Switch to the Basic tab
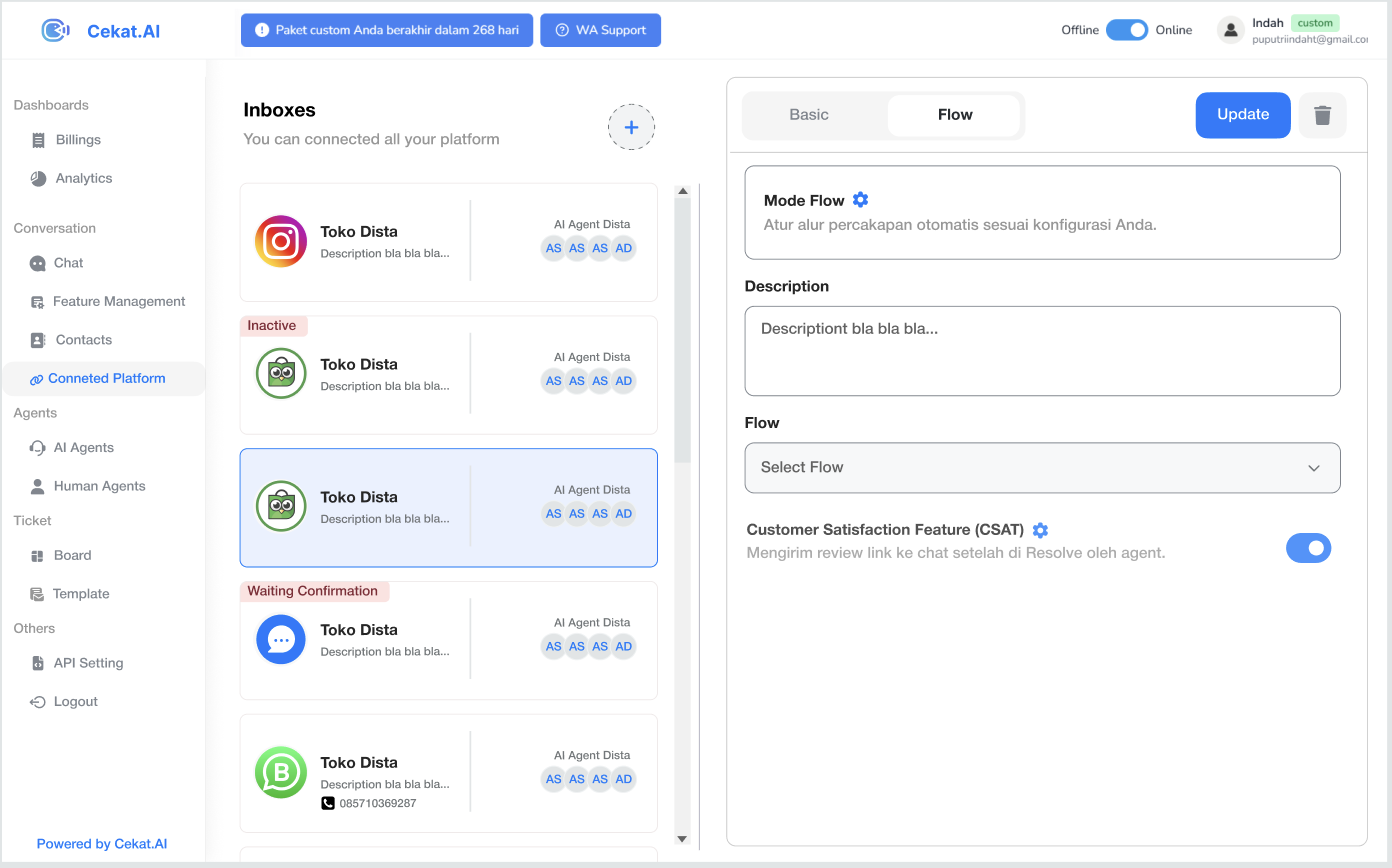This screenshot has width=1392, height=868. pyautogui.click(x=809, y=115)
